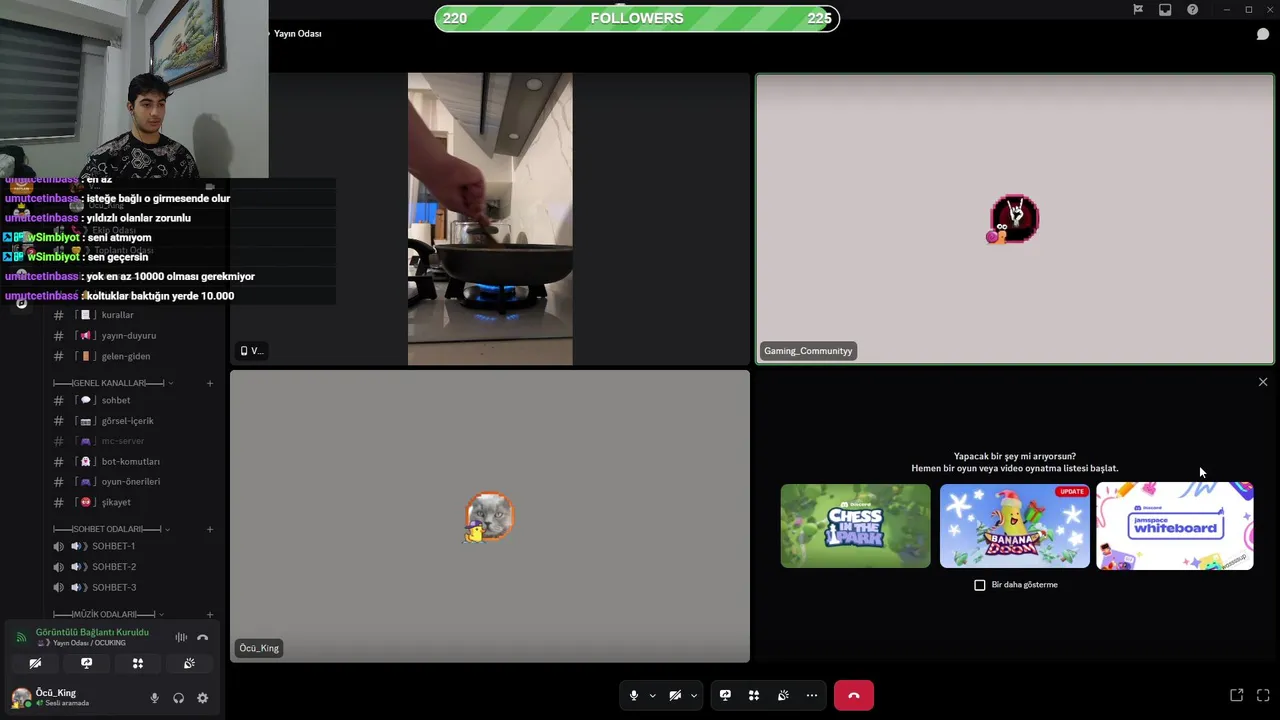Turn on camera in voice status panel
This screenshot has width=1280, height=720.
click(35, 663)
